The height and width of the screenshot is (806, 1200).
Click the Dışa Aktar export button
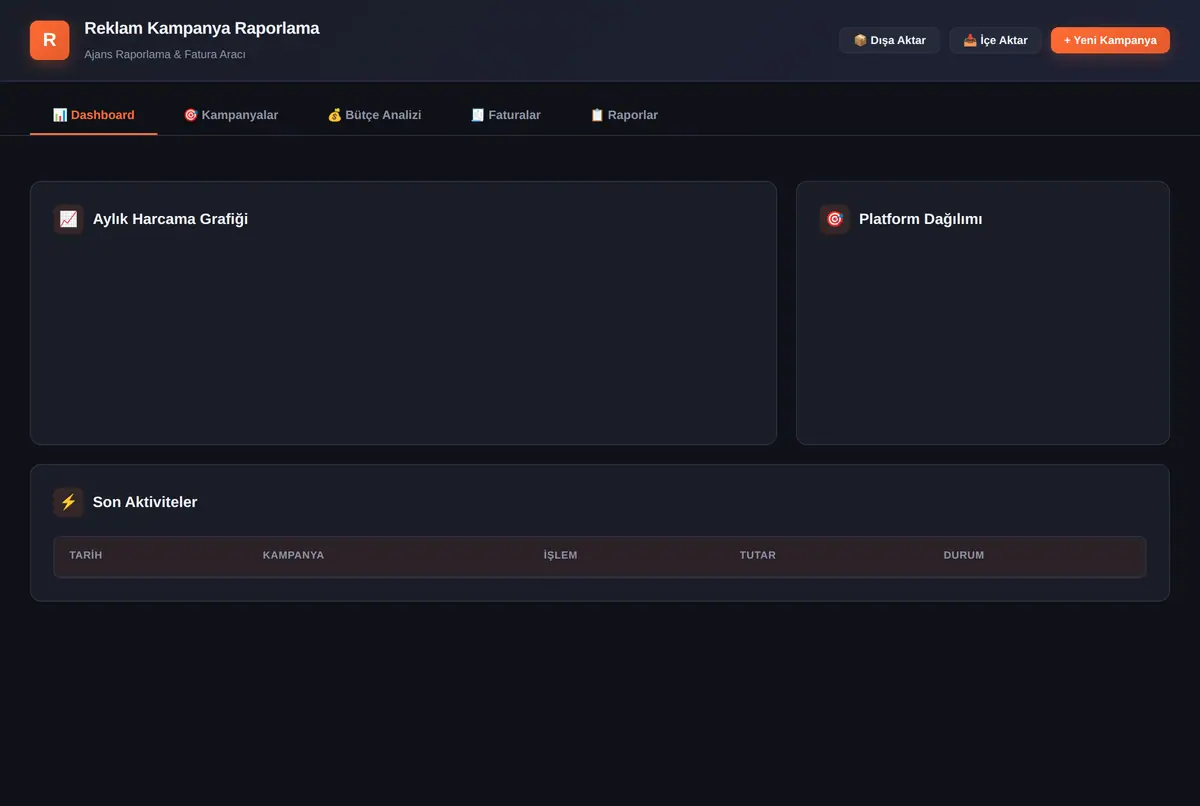[x=890, y=40]
